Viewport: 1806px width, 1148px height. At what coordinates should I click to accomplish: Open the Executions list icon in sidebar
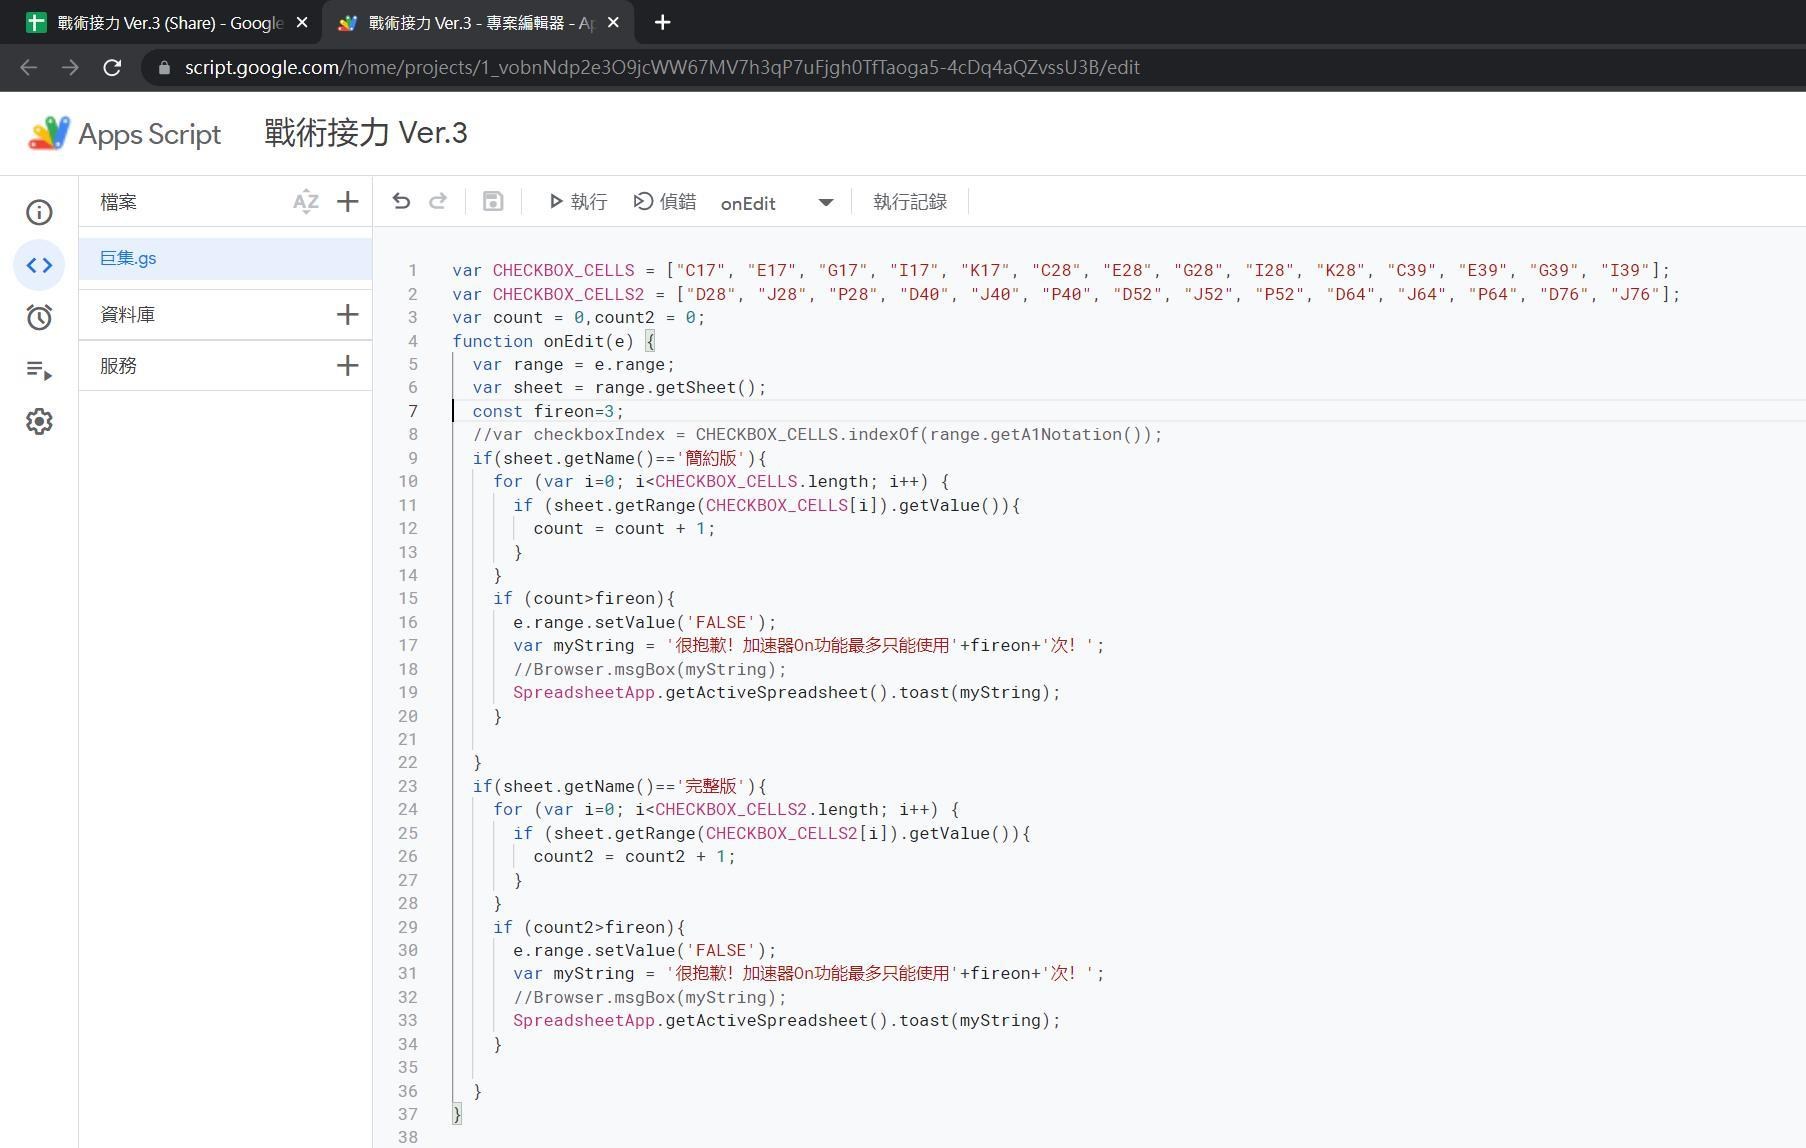click(x=39, y=370)
